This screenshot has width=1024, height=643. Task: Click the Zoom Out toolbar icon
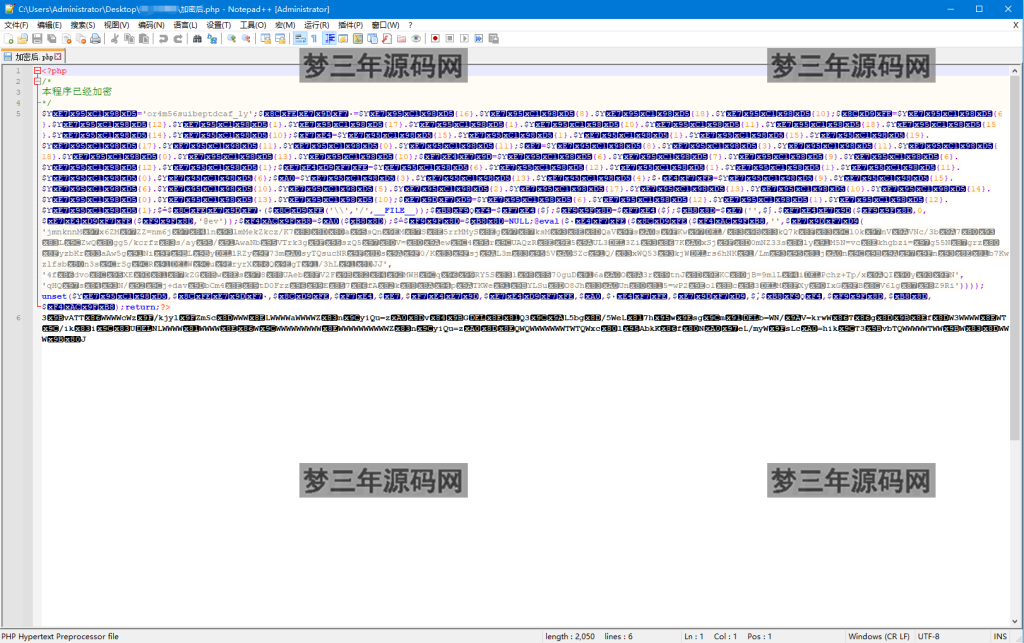(246, 39)
